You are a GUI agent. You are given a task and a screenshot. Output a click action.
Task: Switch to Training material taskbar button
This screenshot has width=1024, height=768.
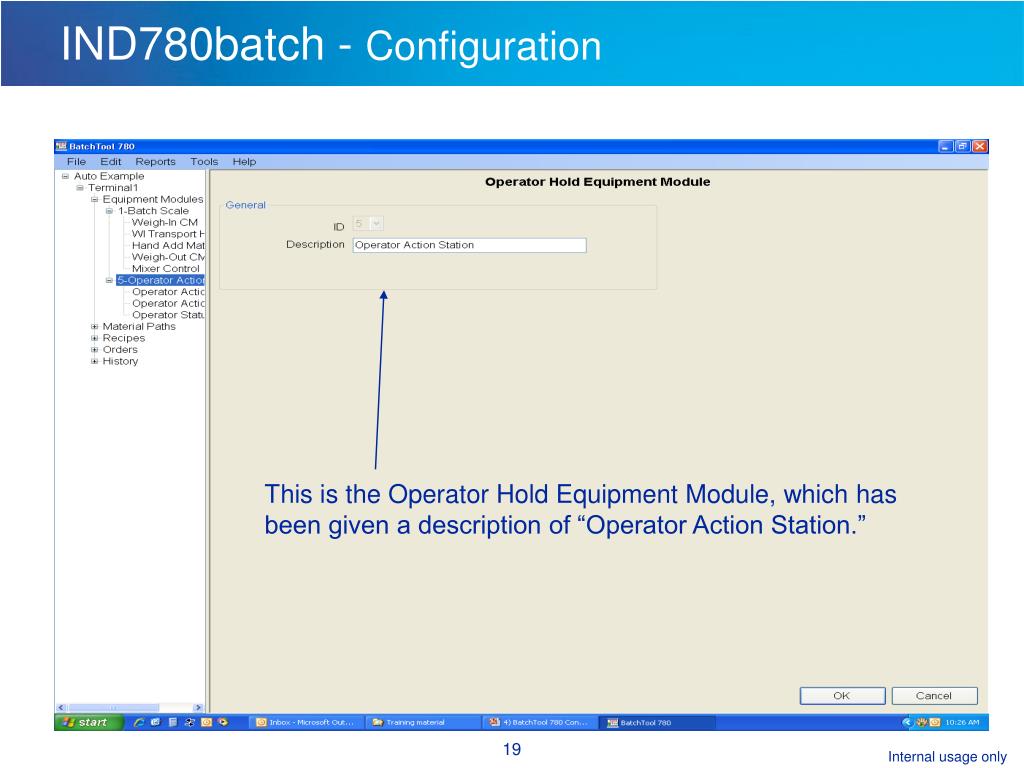coord(423,722)
